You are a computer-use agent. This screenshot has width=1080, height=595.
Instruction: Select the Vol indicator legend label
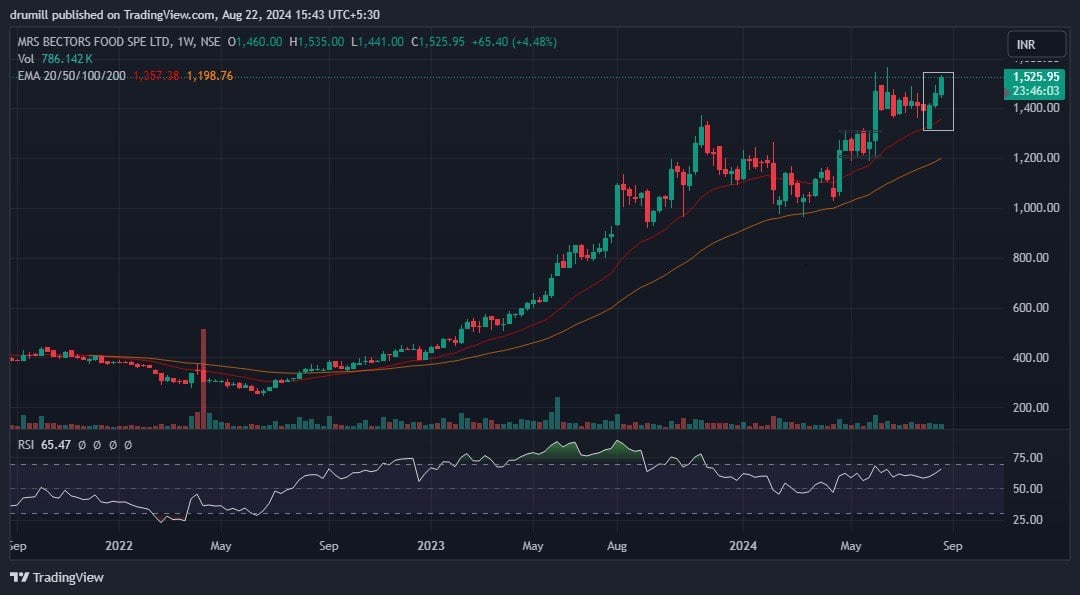pyautogui.click(x=26, y=59)
